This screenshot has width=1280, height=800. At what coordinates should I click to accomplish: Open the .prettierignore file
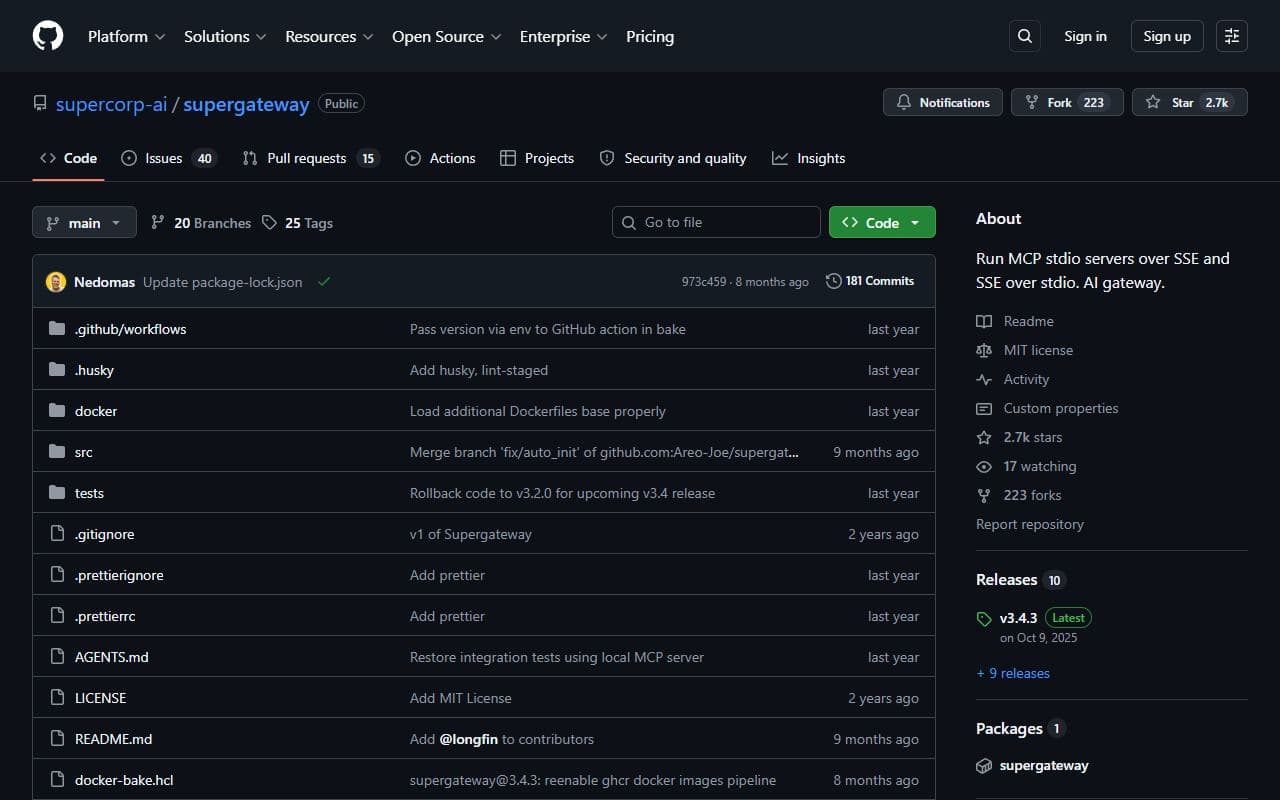tap(119, 575)
